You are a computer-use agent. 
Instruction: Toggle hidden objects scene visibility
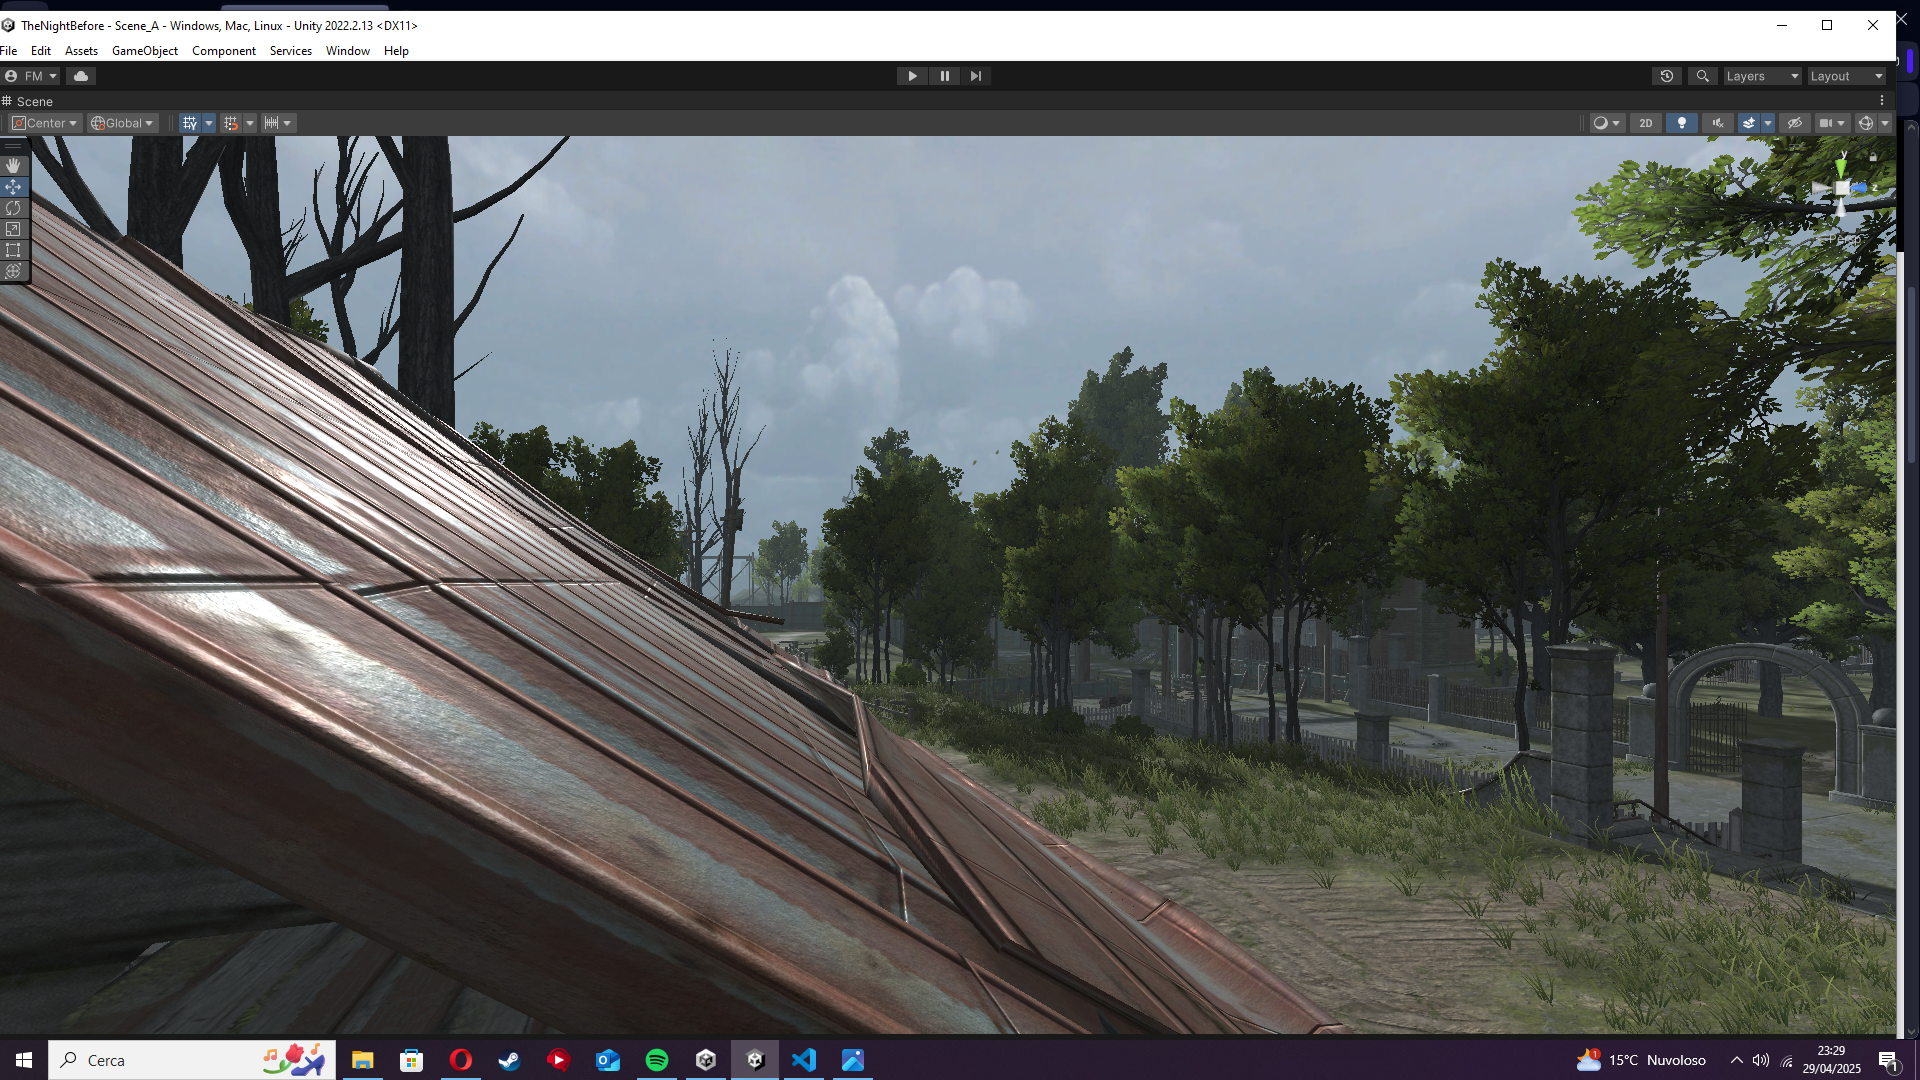(1795, 123)
